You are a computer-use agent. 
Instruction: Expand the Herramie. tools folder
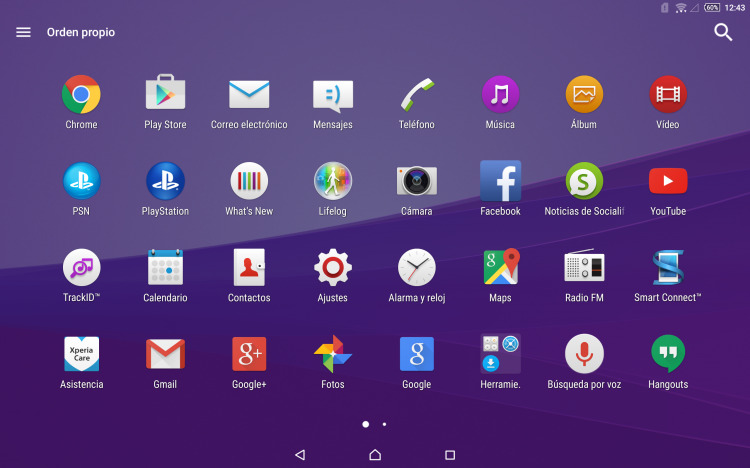pyautogui.click(x=500, y=354)
